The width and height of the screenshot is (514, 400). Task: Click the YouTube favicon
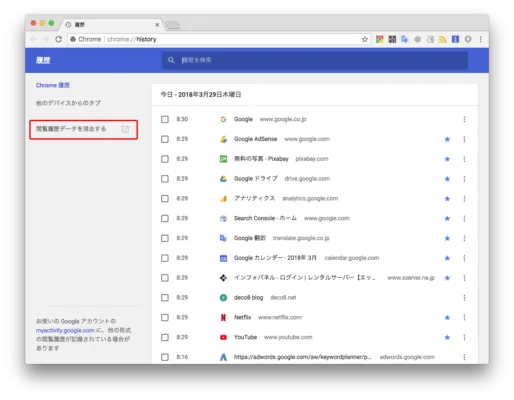223,337
